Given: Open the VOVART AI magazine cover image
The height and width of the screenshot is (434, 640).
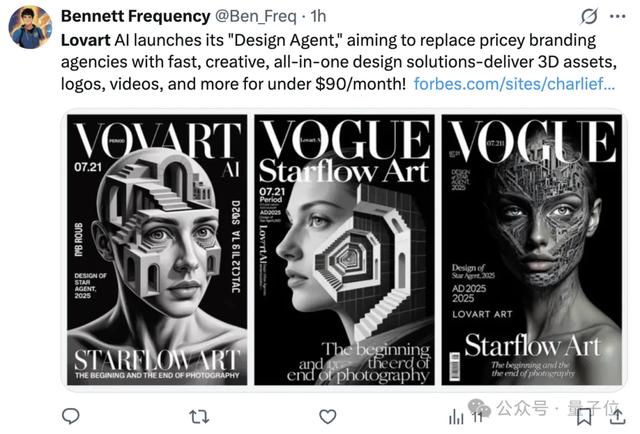Looking at the screenshot, I should pos(157,249).
